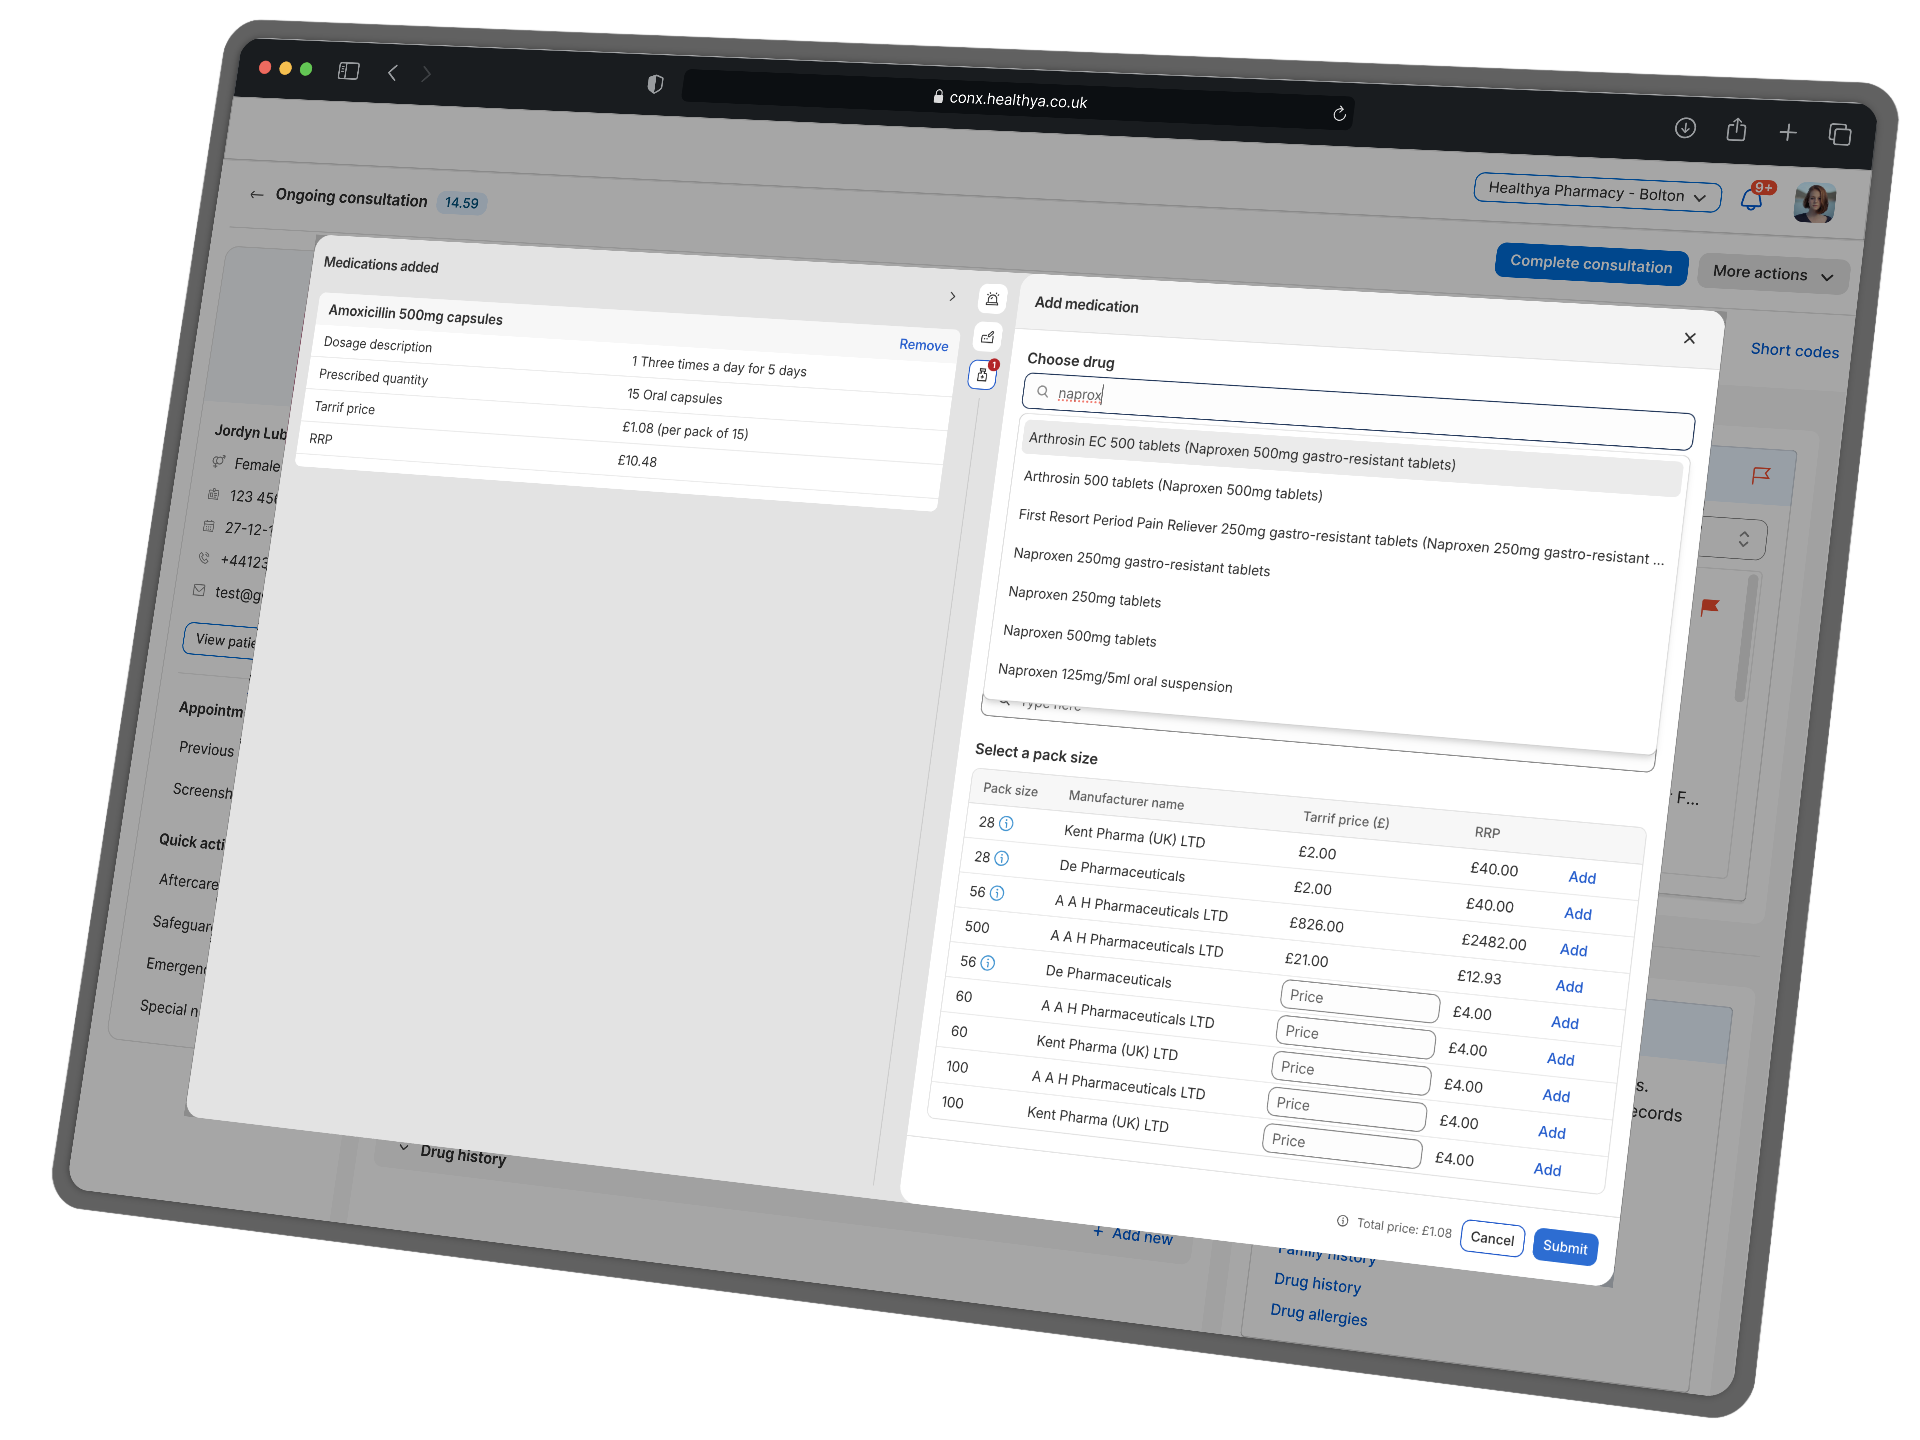Cancel the Add medication dialog
This screenshot has height=1440, width=1920.
[x=1492, y=1239]
